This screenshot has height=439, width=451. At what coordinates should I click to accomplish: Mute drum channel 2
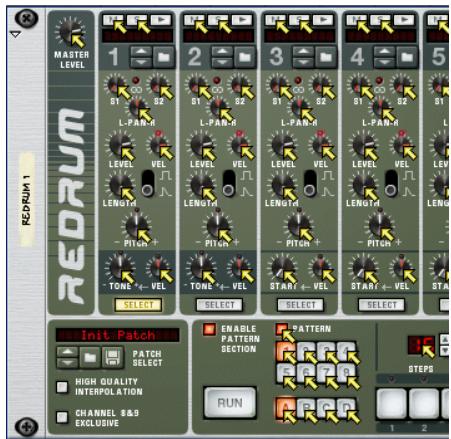[194, 20]
